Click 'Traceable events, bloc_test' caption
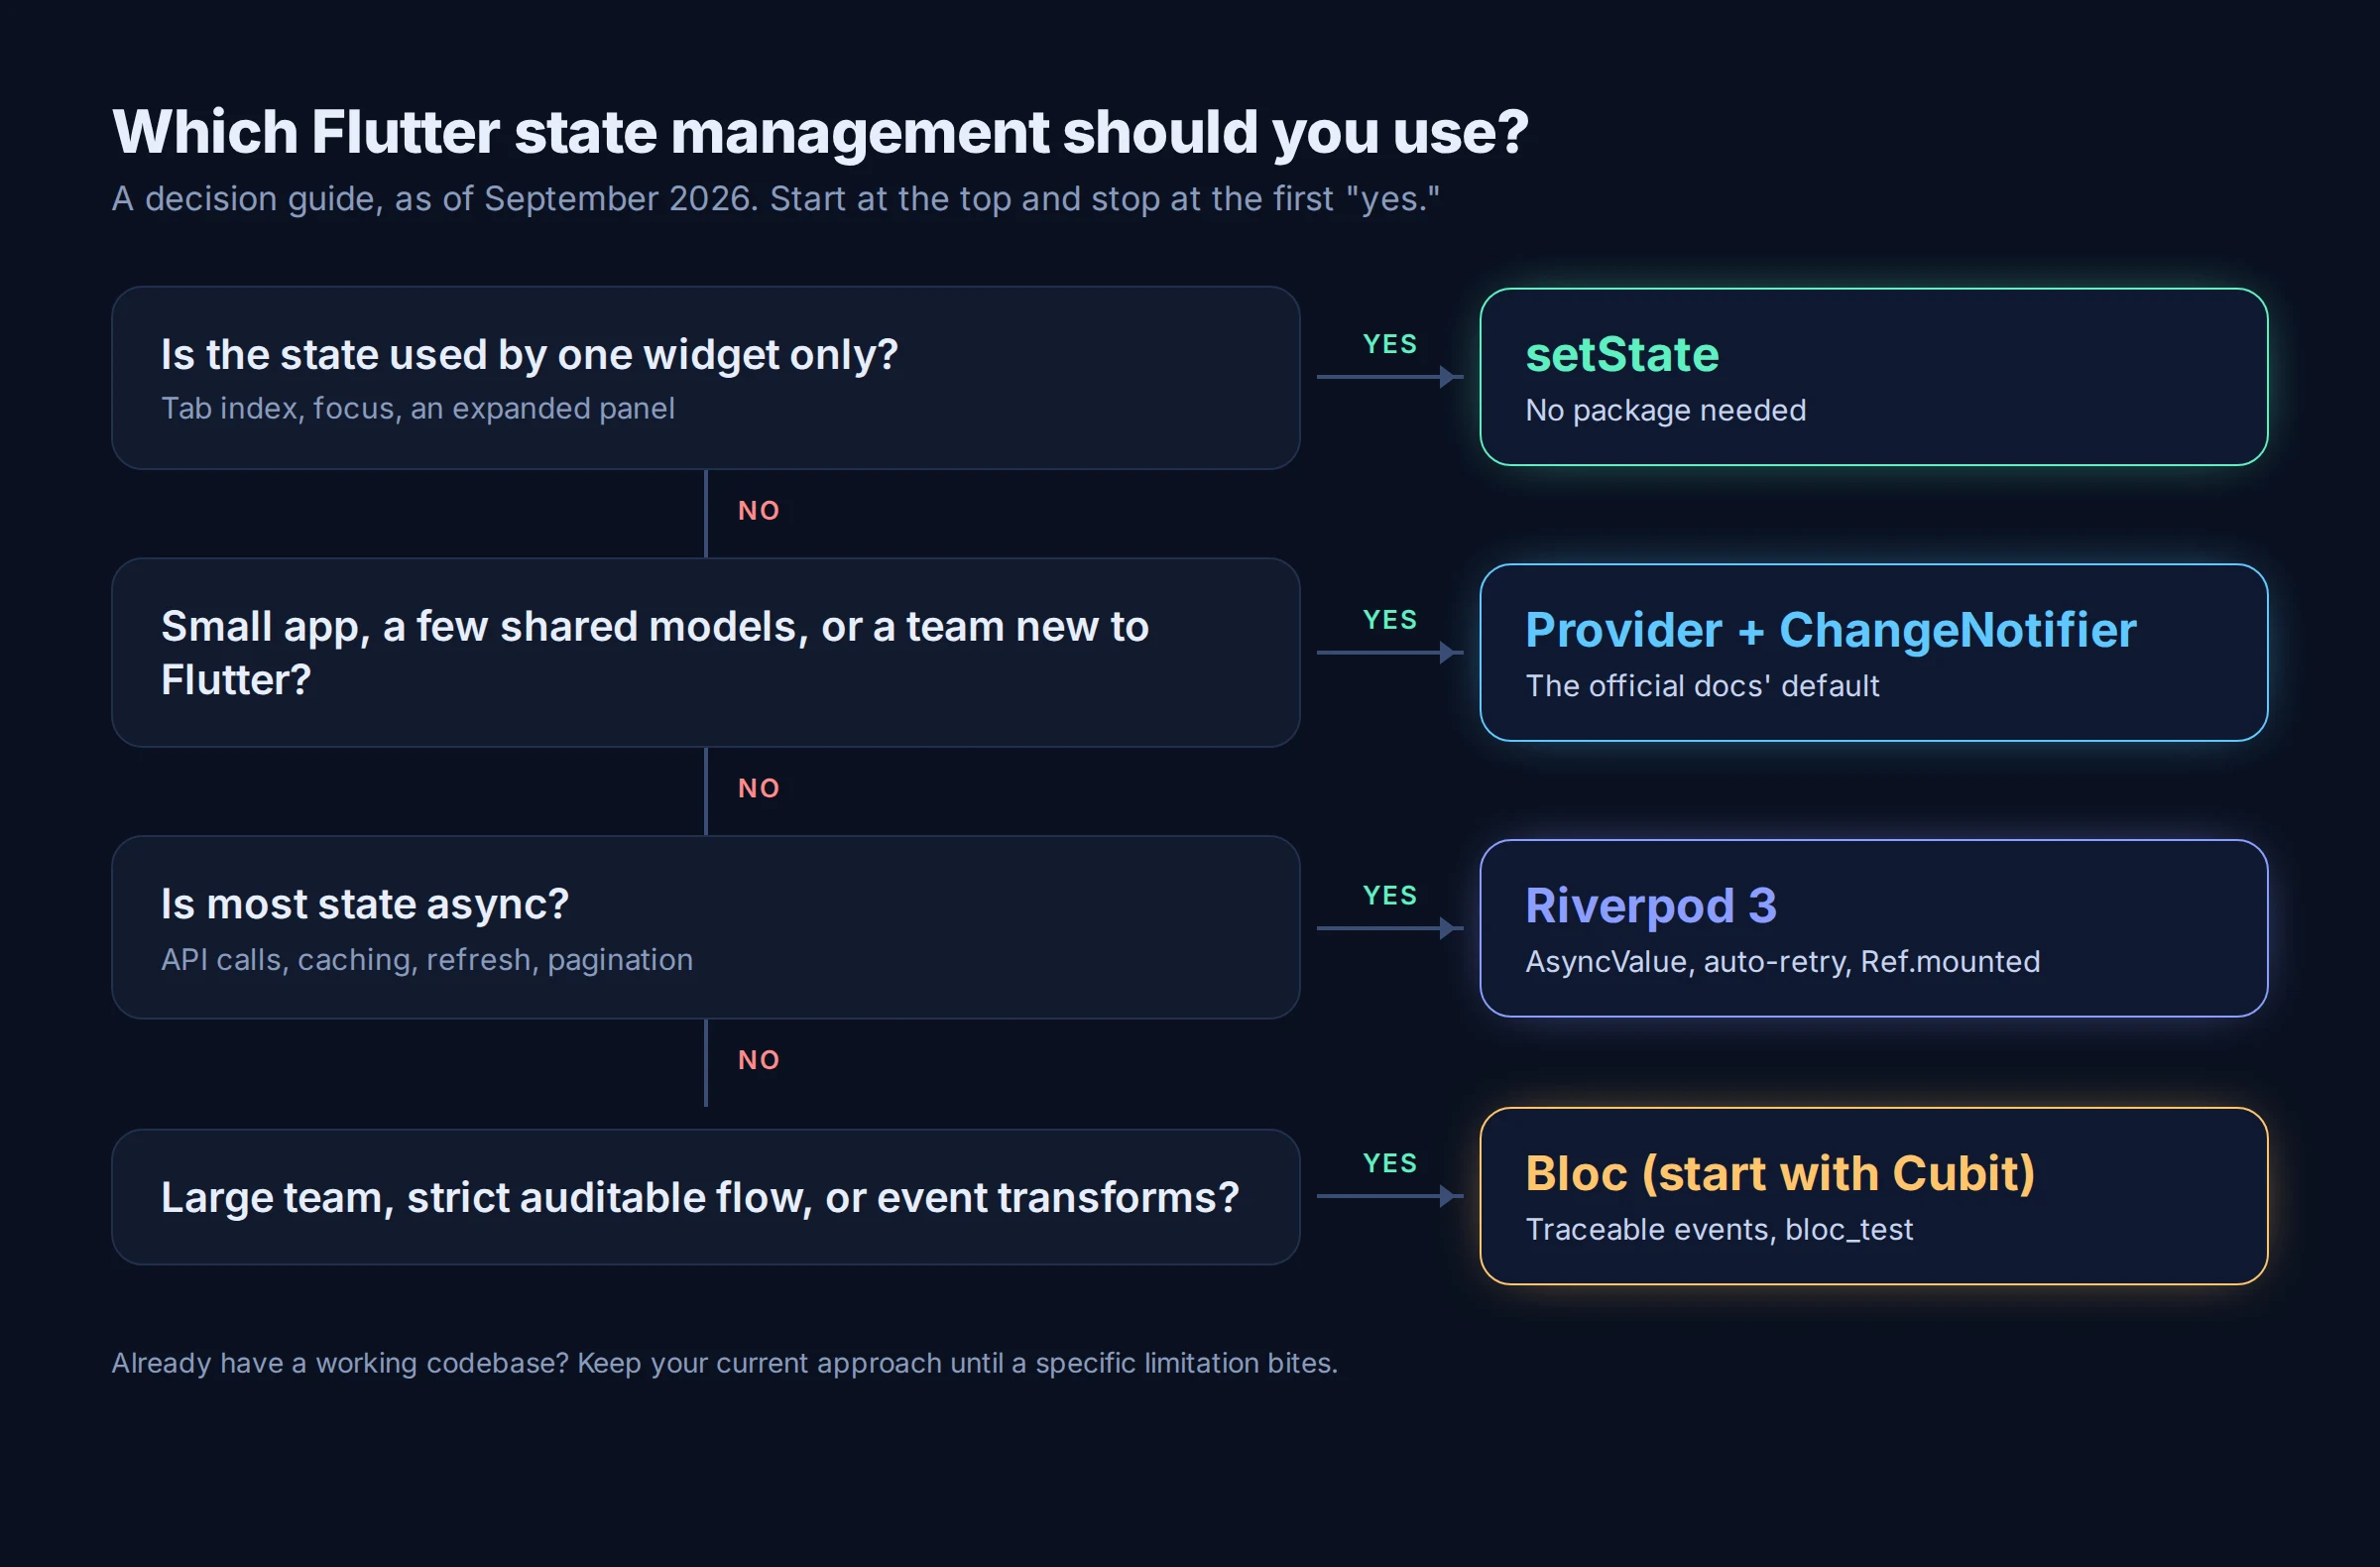Viewport: 2380px width, 1567px height. tap(1719, 1230)
